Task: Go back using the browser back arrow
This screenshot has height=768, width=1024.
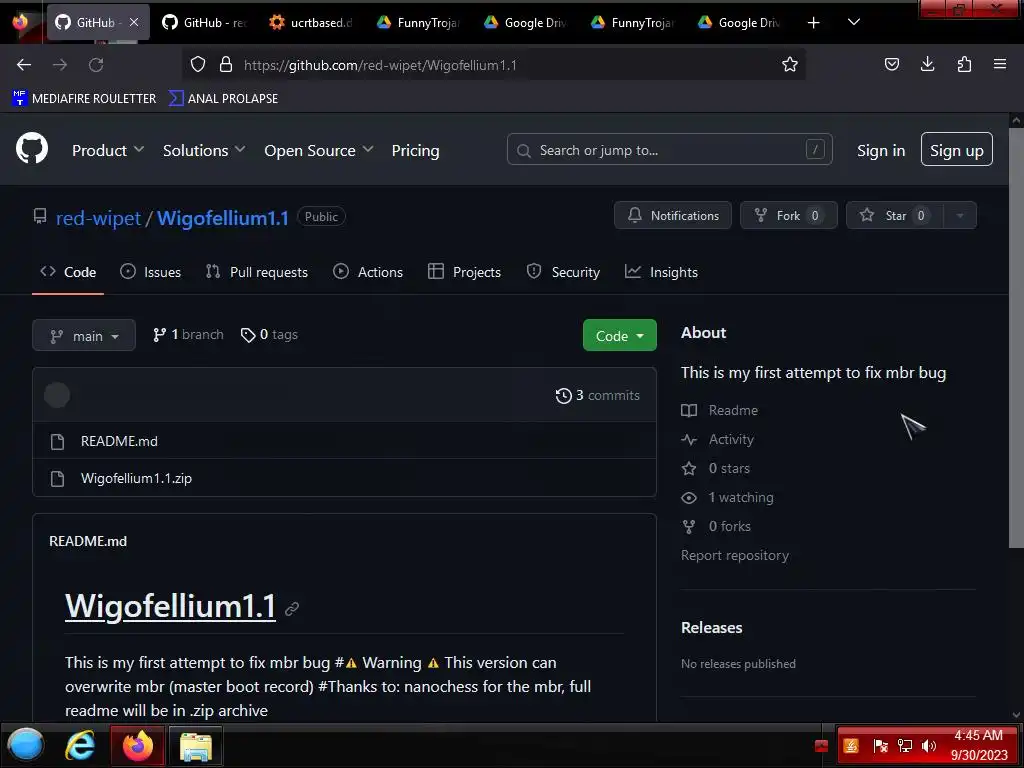Action: [24, 65]
